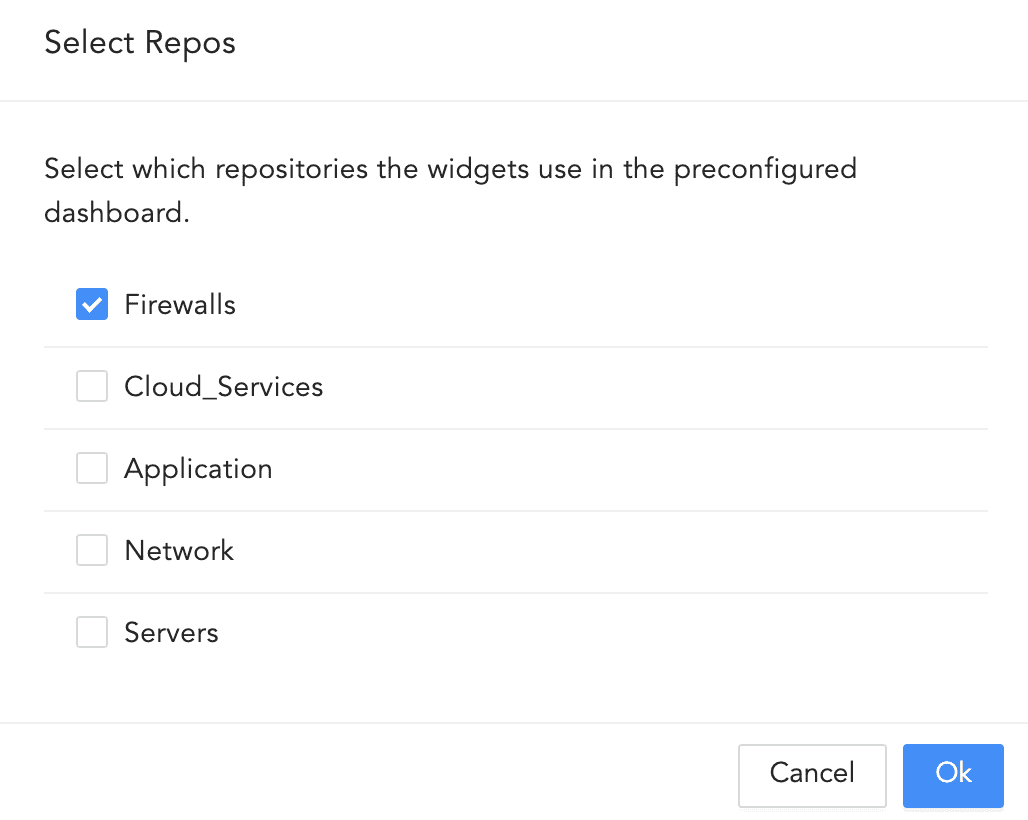The image size is (1028, 820).
Task: Select the blue checked Firewalls box
Action: tap(91, 304)
